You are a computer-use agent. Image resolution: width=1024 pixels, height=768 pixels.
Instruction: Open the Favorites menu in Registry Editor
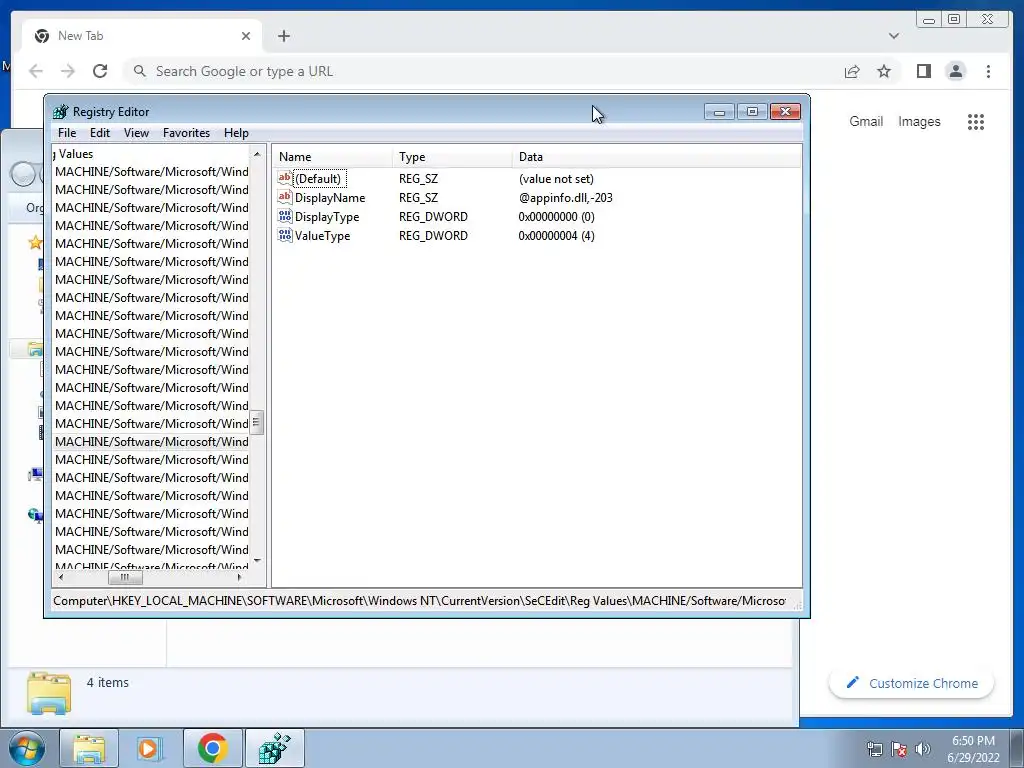click(x=186, y=133)
